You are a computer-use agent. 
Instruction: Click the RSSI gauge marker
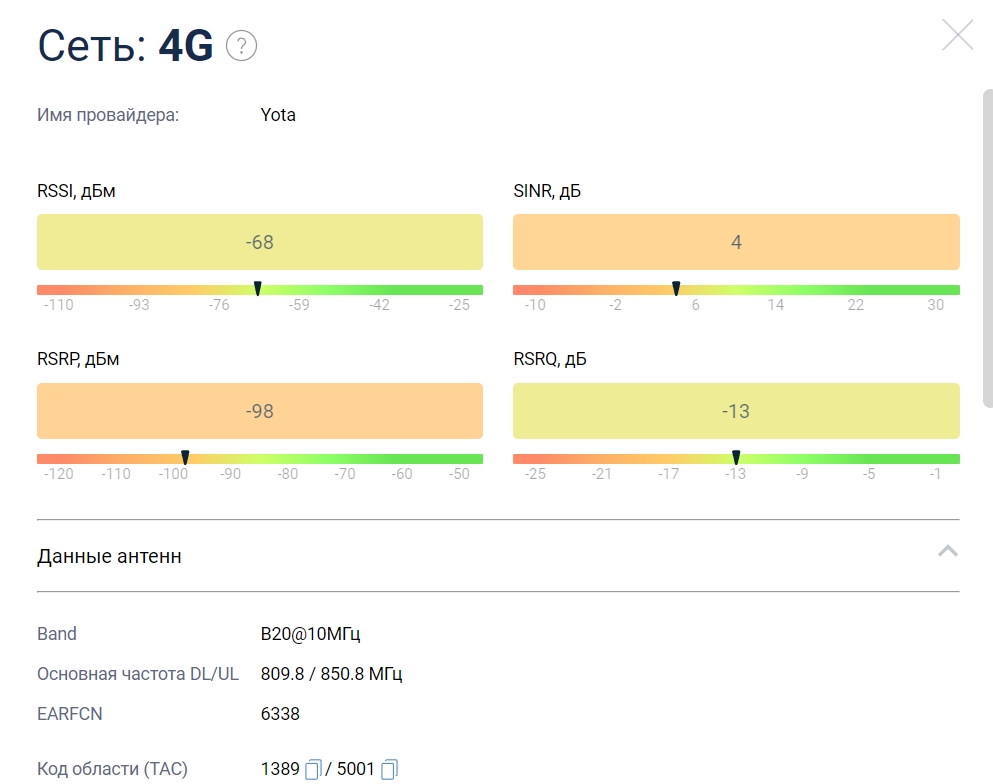click(258, 289)
